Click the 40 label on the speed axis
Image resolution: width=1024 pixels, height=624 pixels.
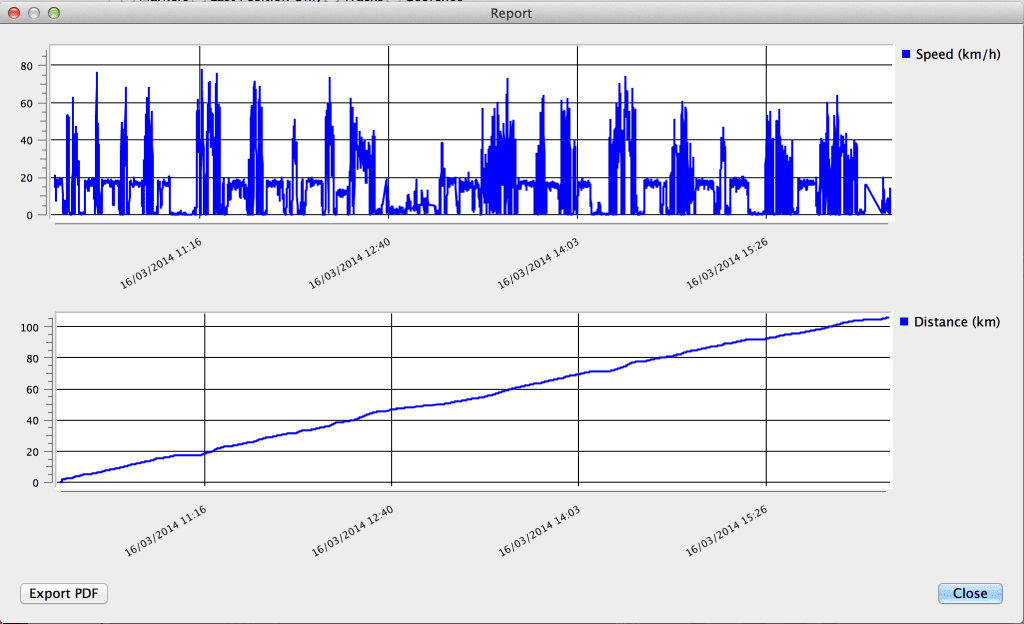click(26, 140)
